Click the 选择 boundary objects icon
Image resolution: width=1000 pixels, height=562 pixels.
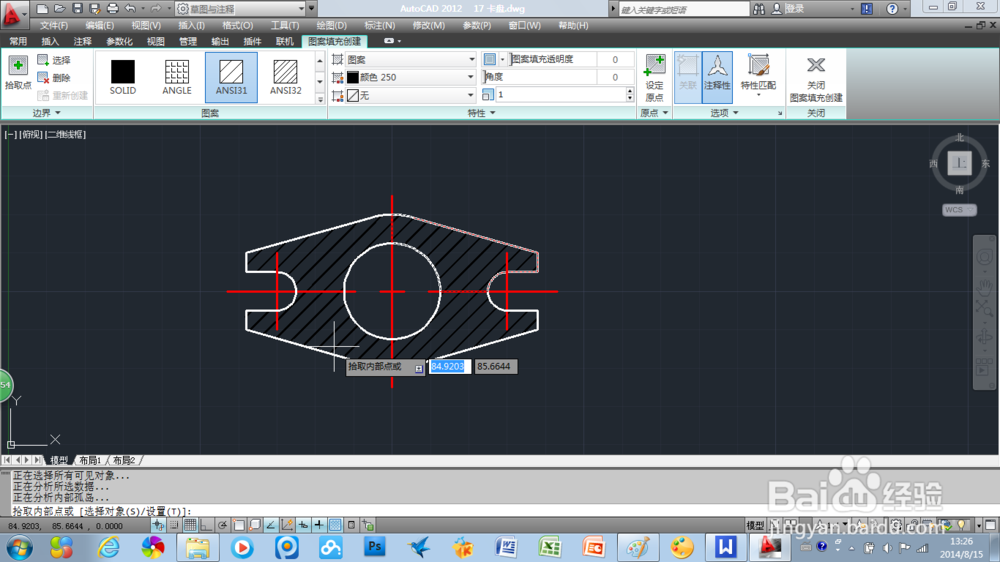tap(43, 59)
